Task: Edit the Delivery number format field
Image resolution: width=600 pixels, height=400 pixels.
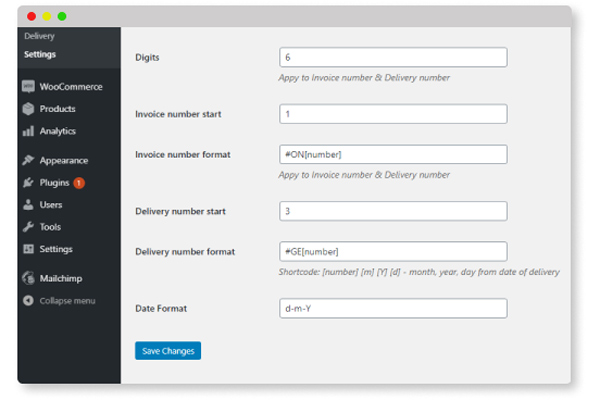Action: coord(393,252)
